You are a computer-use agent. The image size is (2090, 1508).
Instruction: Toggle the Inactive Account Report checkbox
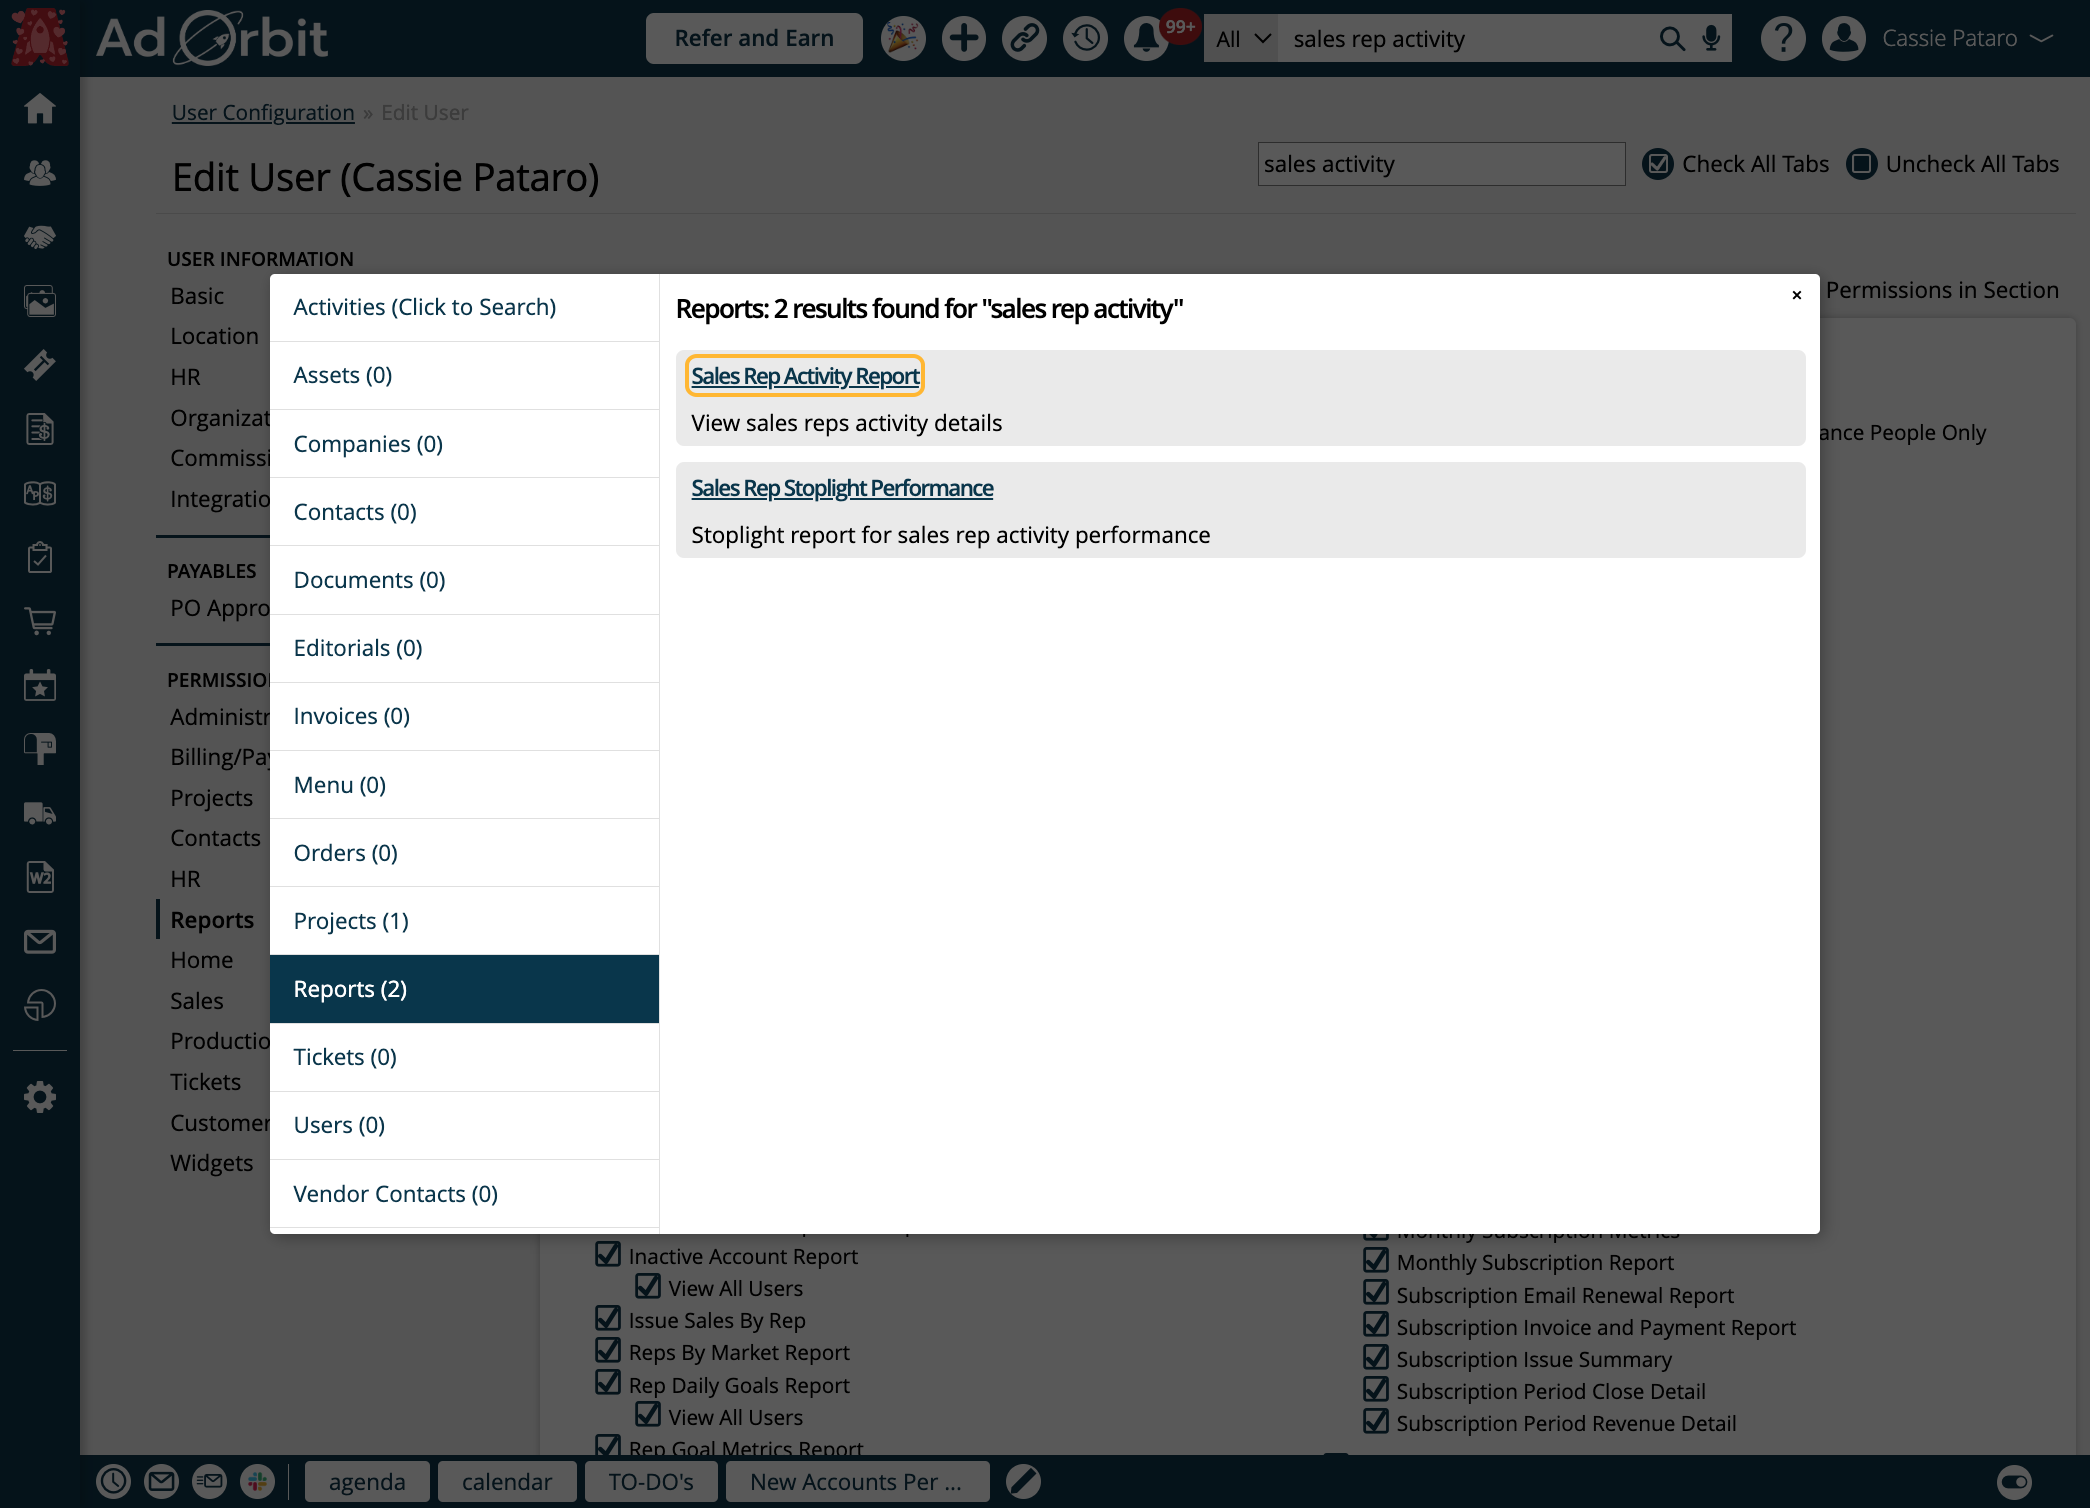coord(608,1255)
